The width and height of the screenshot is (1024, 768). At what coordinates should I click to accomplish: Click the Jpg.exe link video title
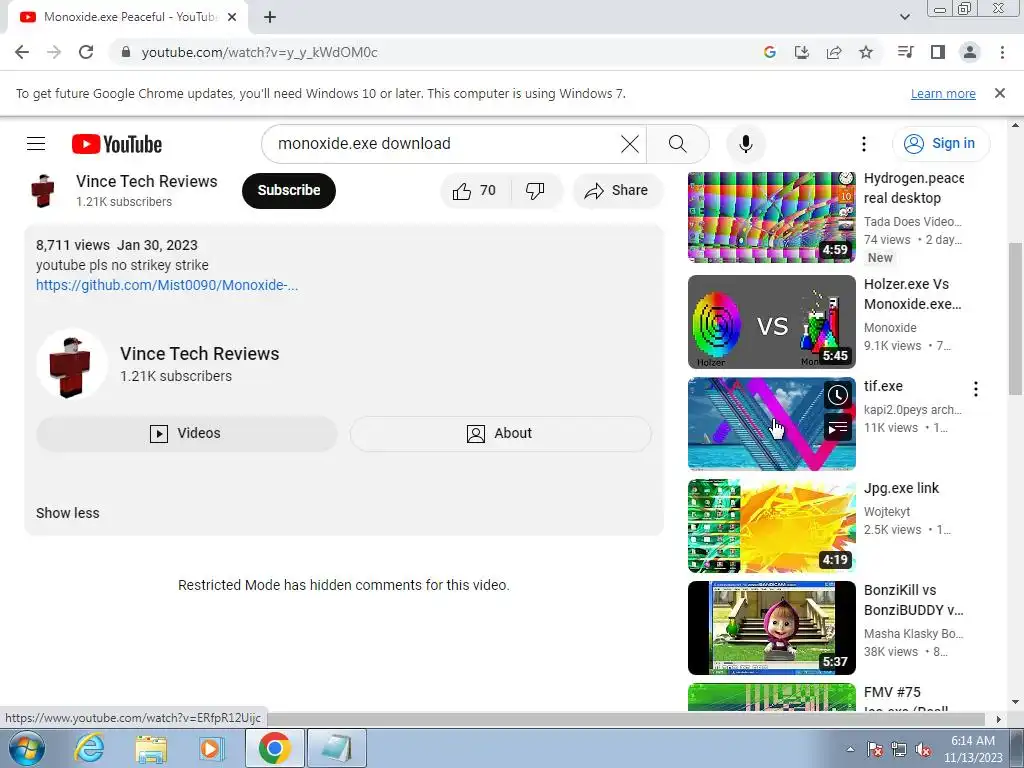(901, 488)
